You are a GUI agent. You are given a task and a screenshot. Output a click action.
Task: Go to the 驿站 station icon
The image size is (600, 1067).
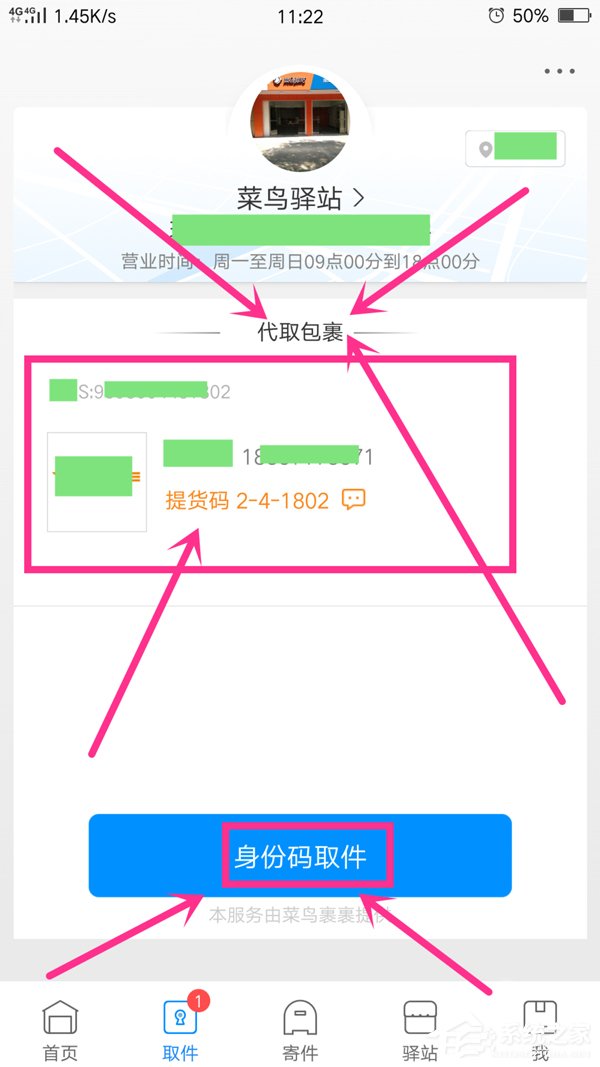(420, 1018)
